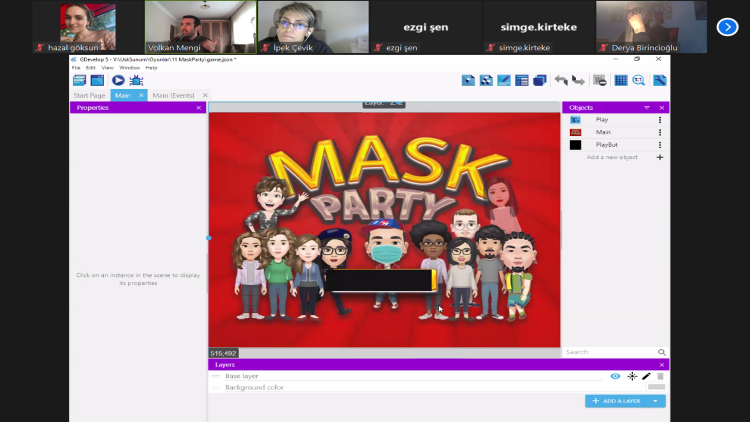
Task: Click the Background color swatch
Action: 656,387
